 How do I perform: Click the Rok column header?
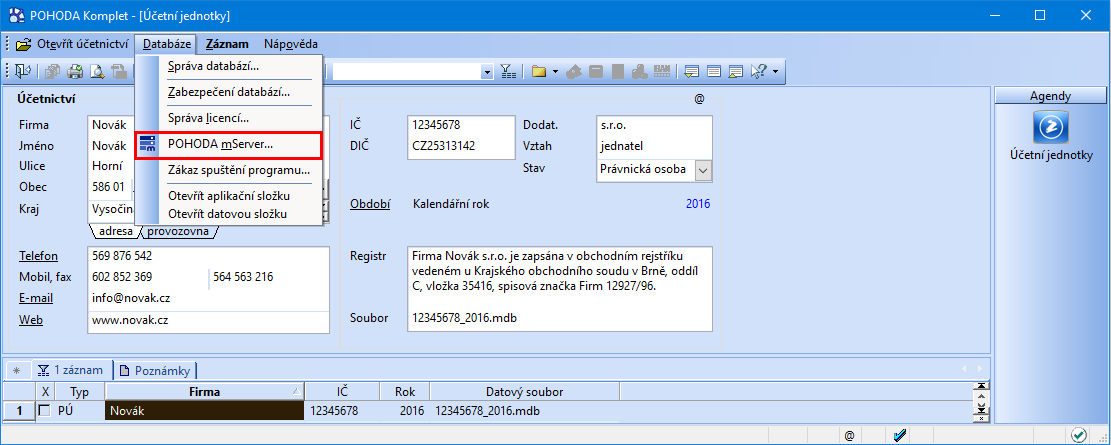[404, 392]
